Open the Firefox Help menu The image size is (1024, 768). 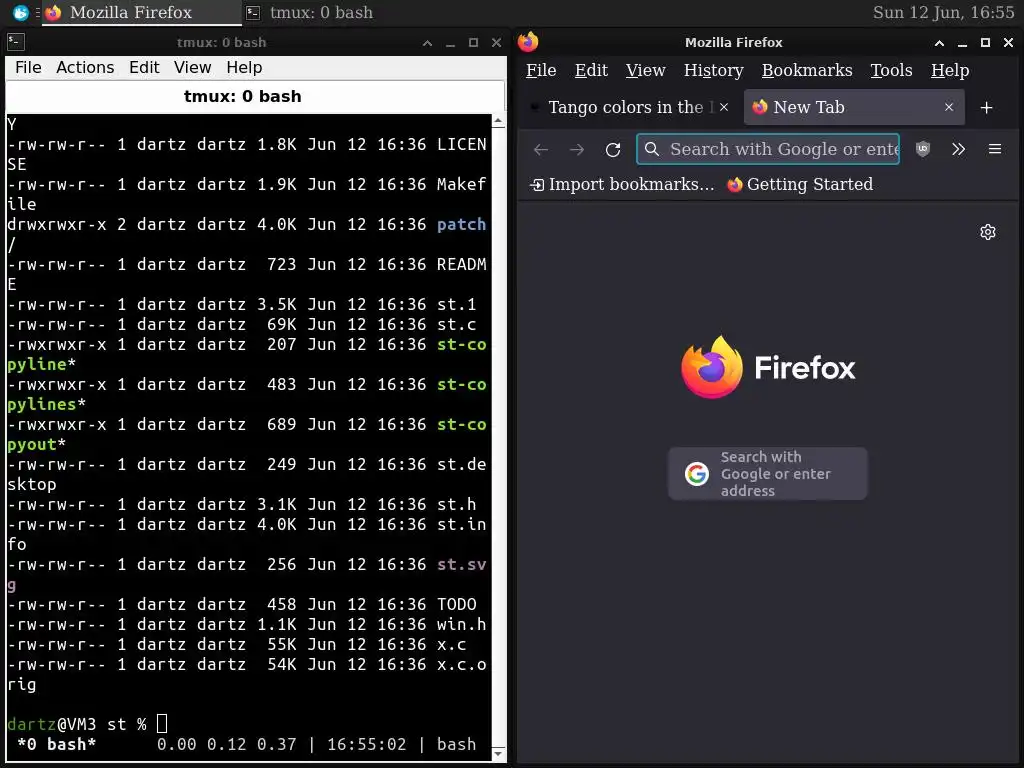950,70
